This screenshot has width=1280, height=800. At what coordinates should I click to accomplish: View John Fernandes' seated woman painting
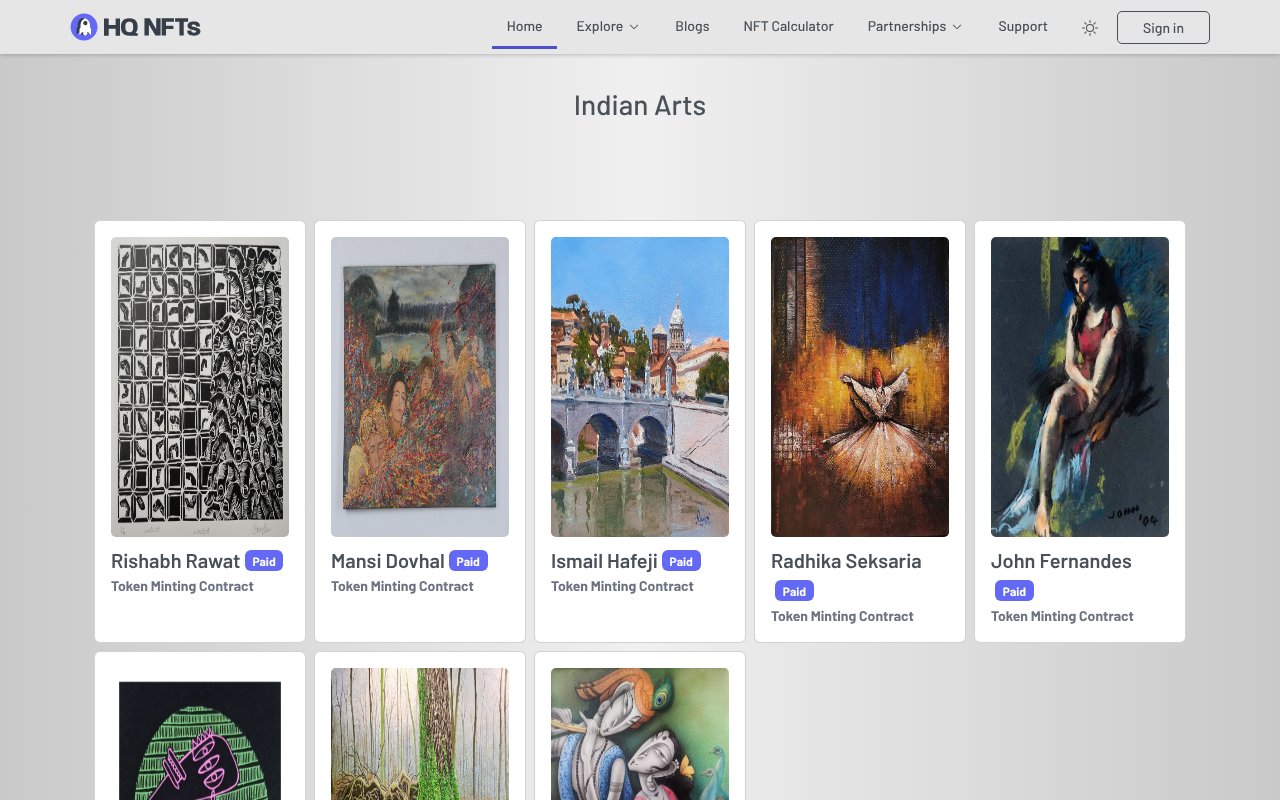click(1080, 386)
